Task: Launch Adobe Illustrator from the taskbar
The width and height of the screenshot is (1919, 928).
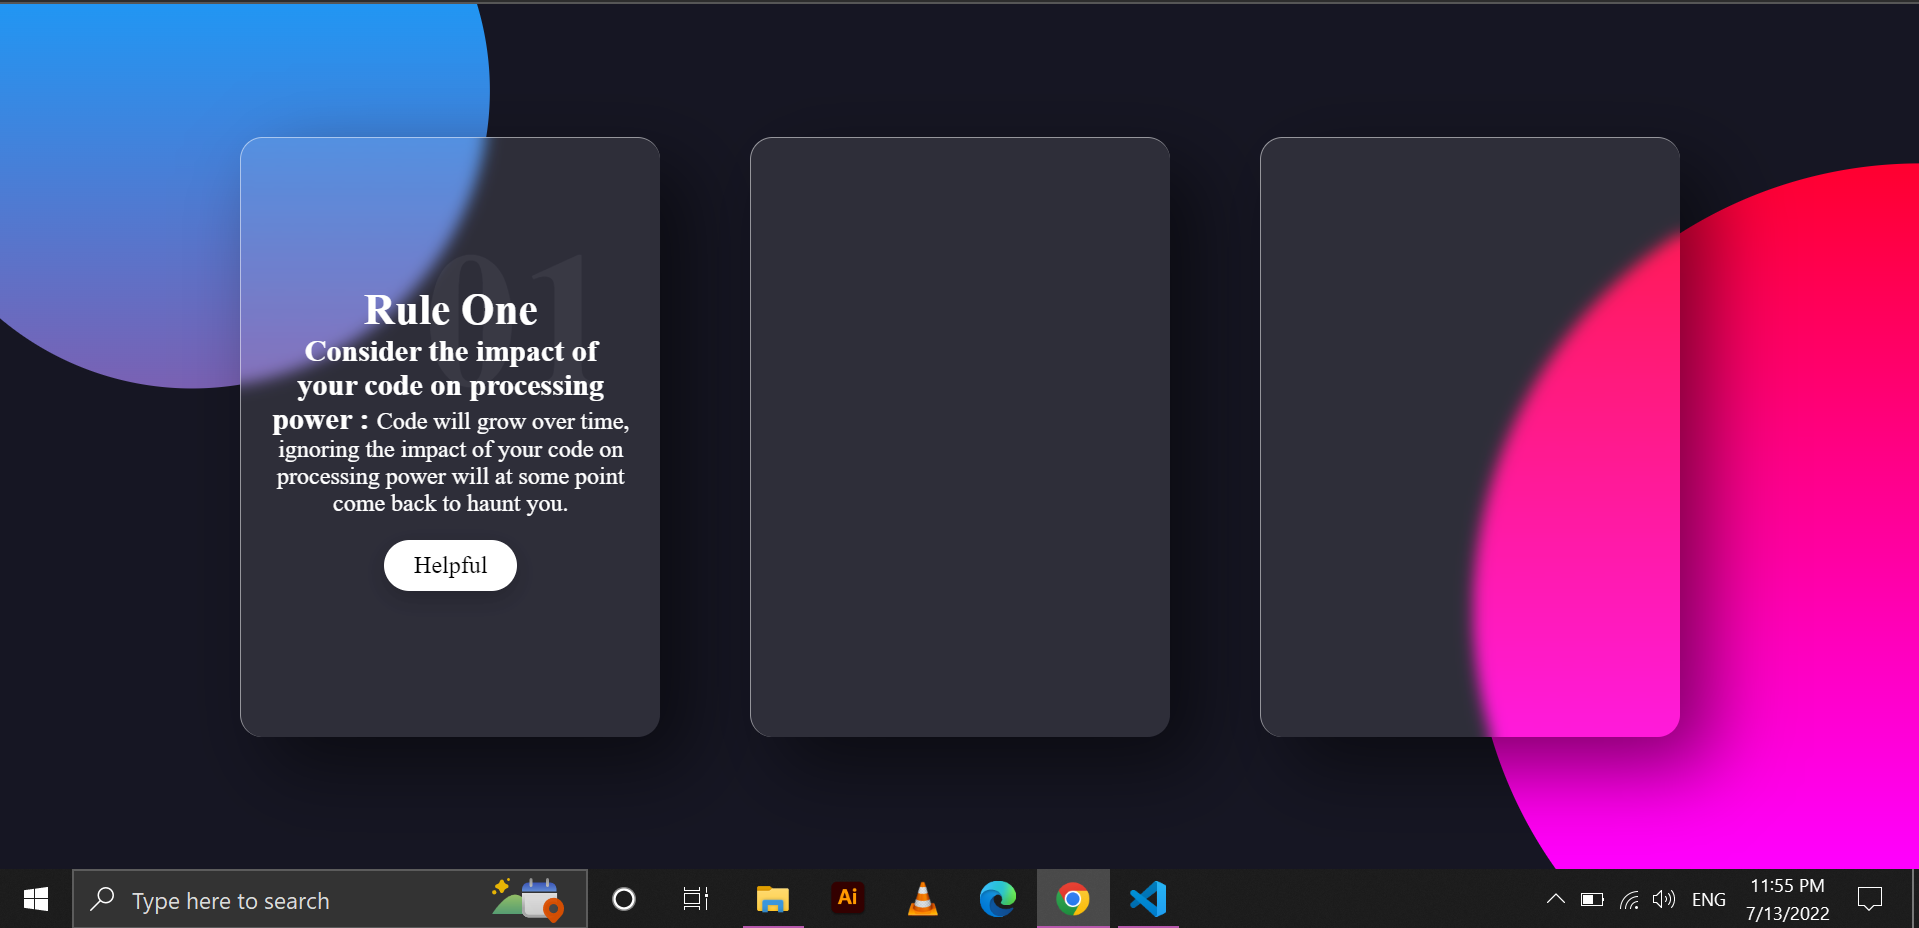Action: click(847, 899)
